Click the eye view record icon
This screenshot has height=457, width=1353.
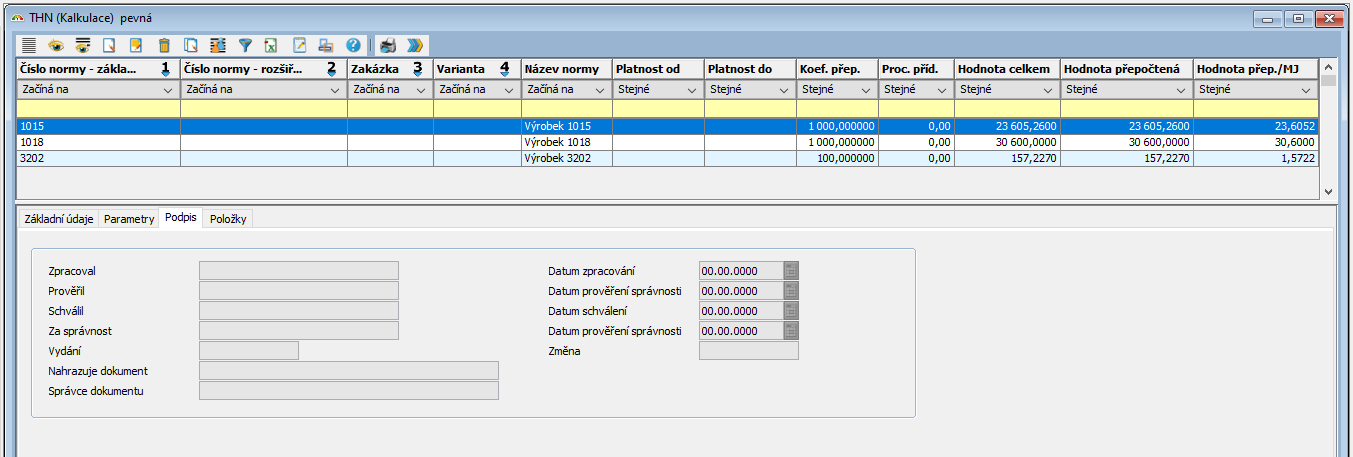pos(56,45)
